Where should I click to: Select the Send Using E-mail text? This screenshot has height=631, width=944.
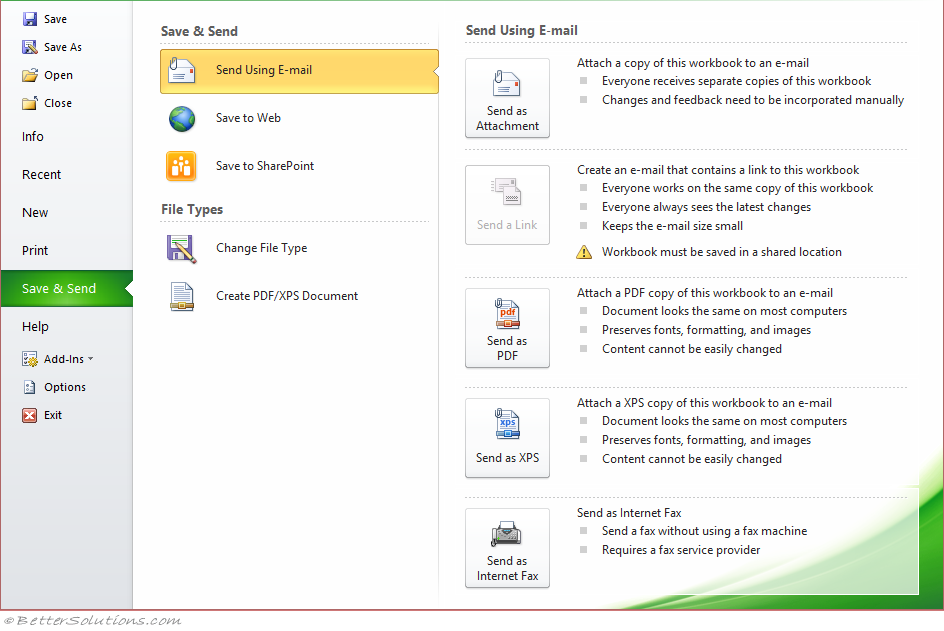[x=264, y=70]
